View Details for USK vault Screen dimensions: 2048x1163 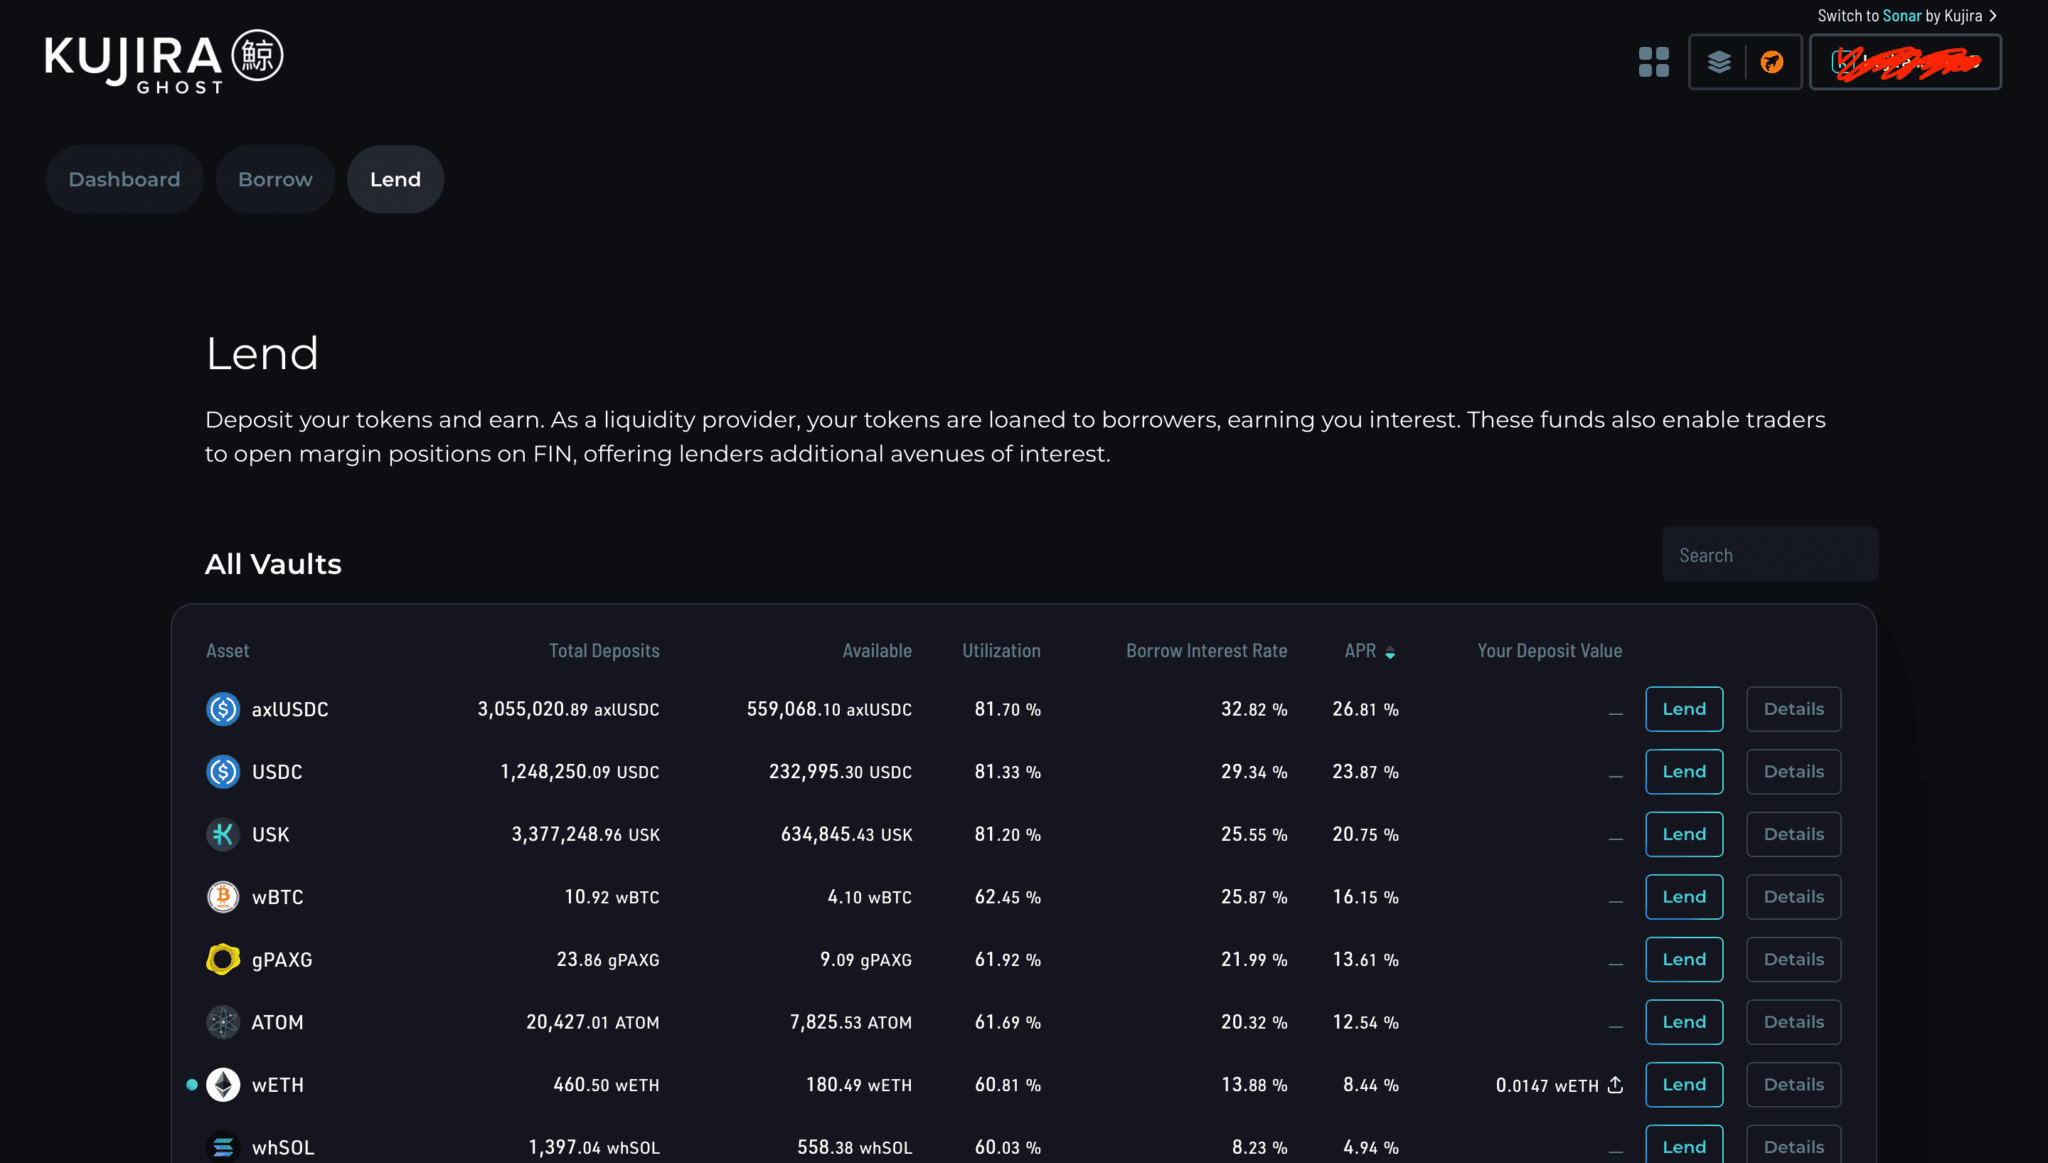(x=1794, y=834)
